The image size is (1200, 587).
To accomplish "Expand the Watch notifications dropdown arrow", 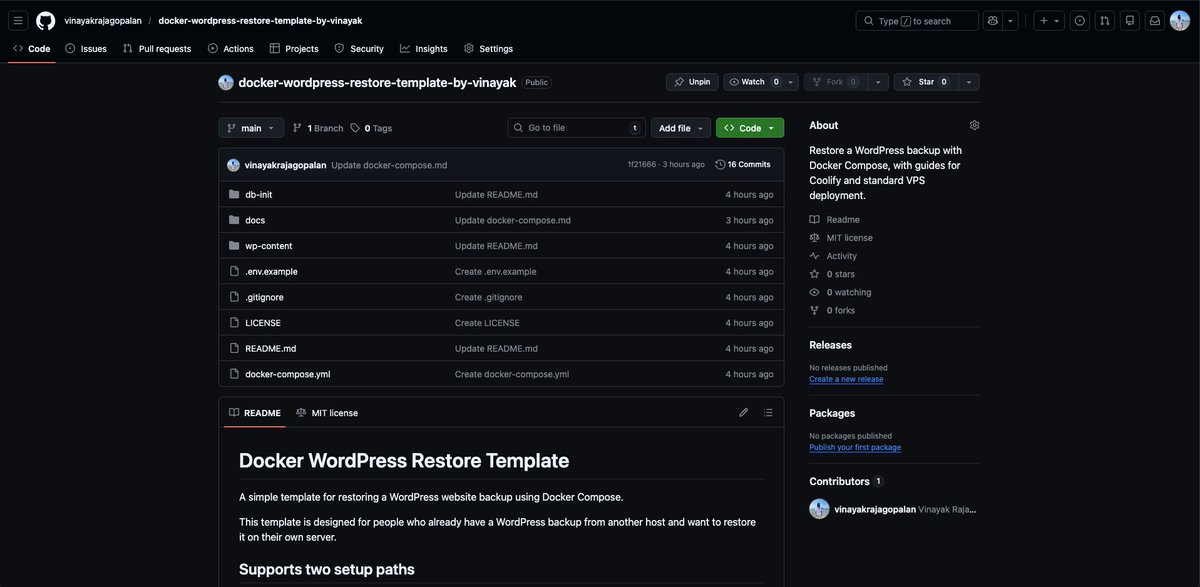I will [791, 82].
